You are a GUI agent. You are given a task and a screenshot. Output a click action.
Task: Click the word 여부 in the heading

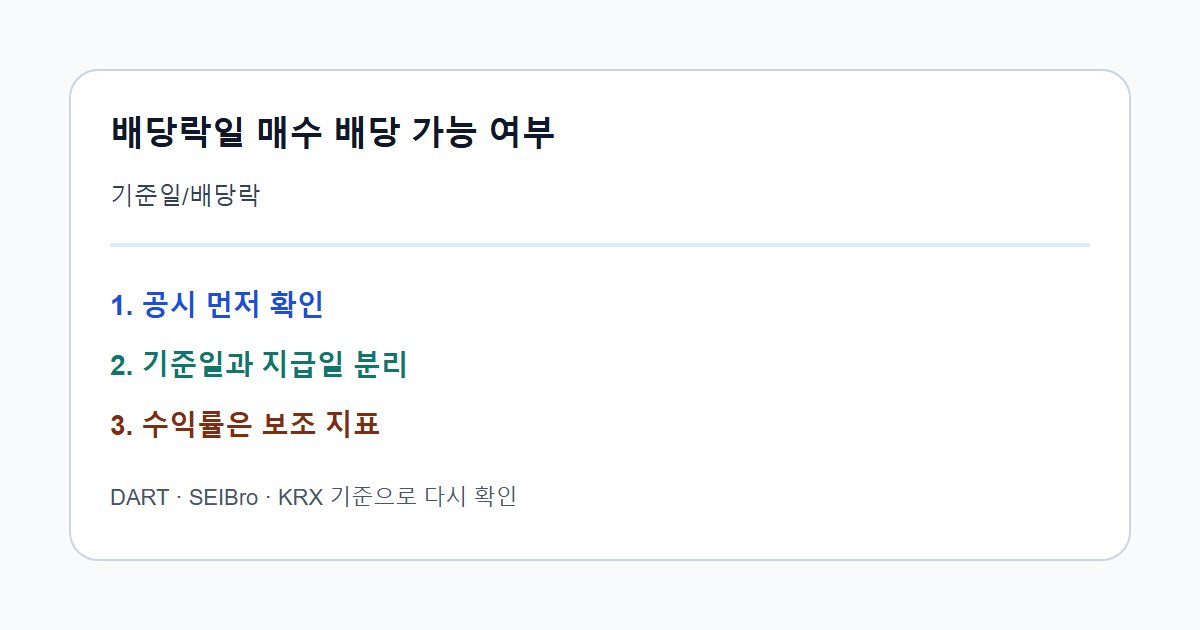(x=520, y=132)
